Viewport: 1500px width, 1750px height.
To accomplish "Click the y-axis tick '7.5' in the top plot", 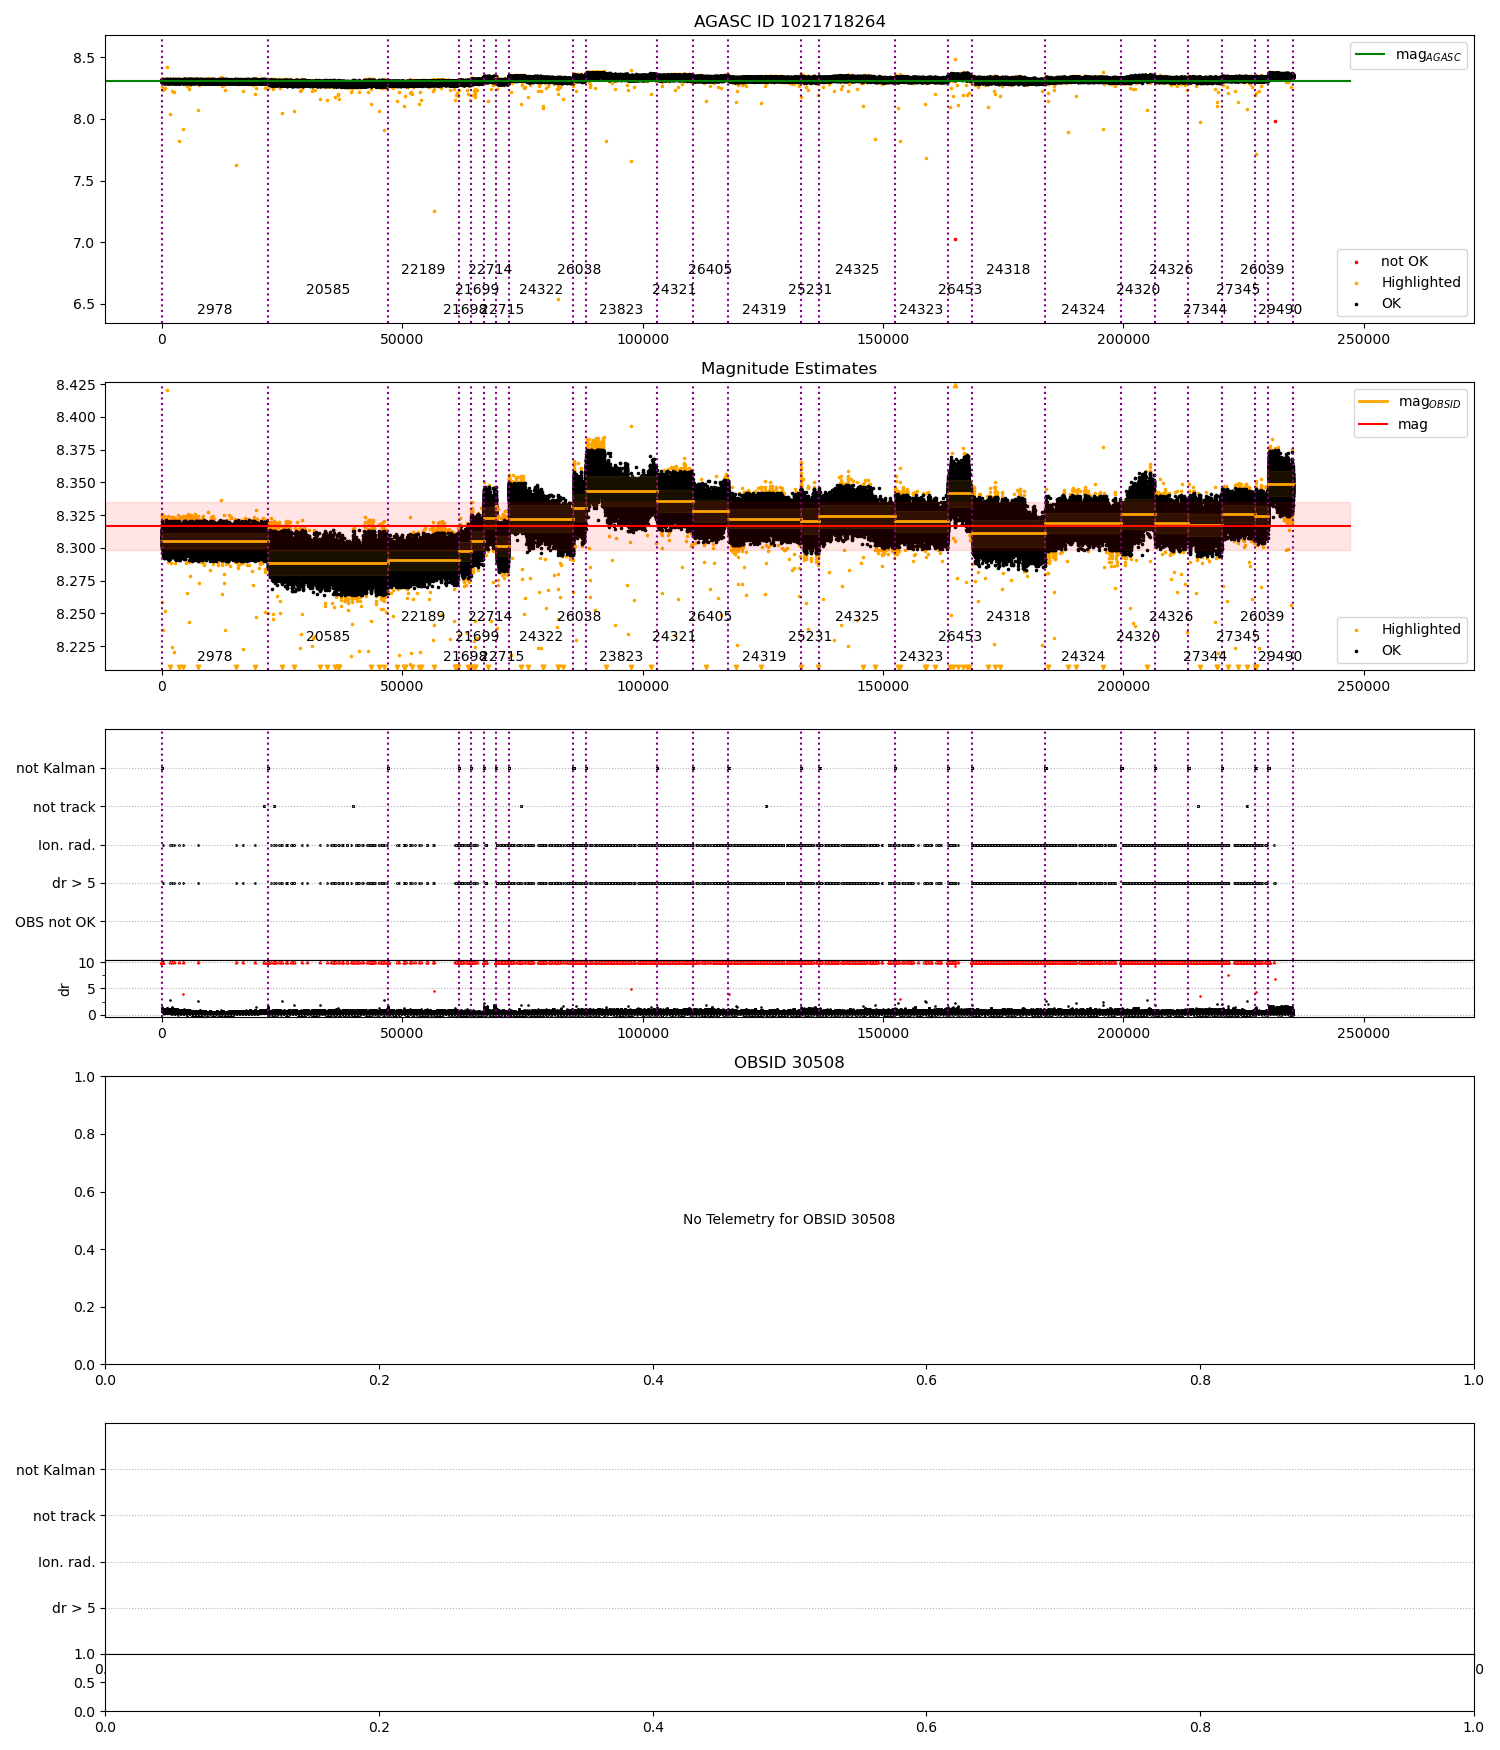I will pyautogui.click(x=85, y=182).
